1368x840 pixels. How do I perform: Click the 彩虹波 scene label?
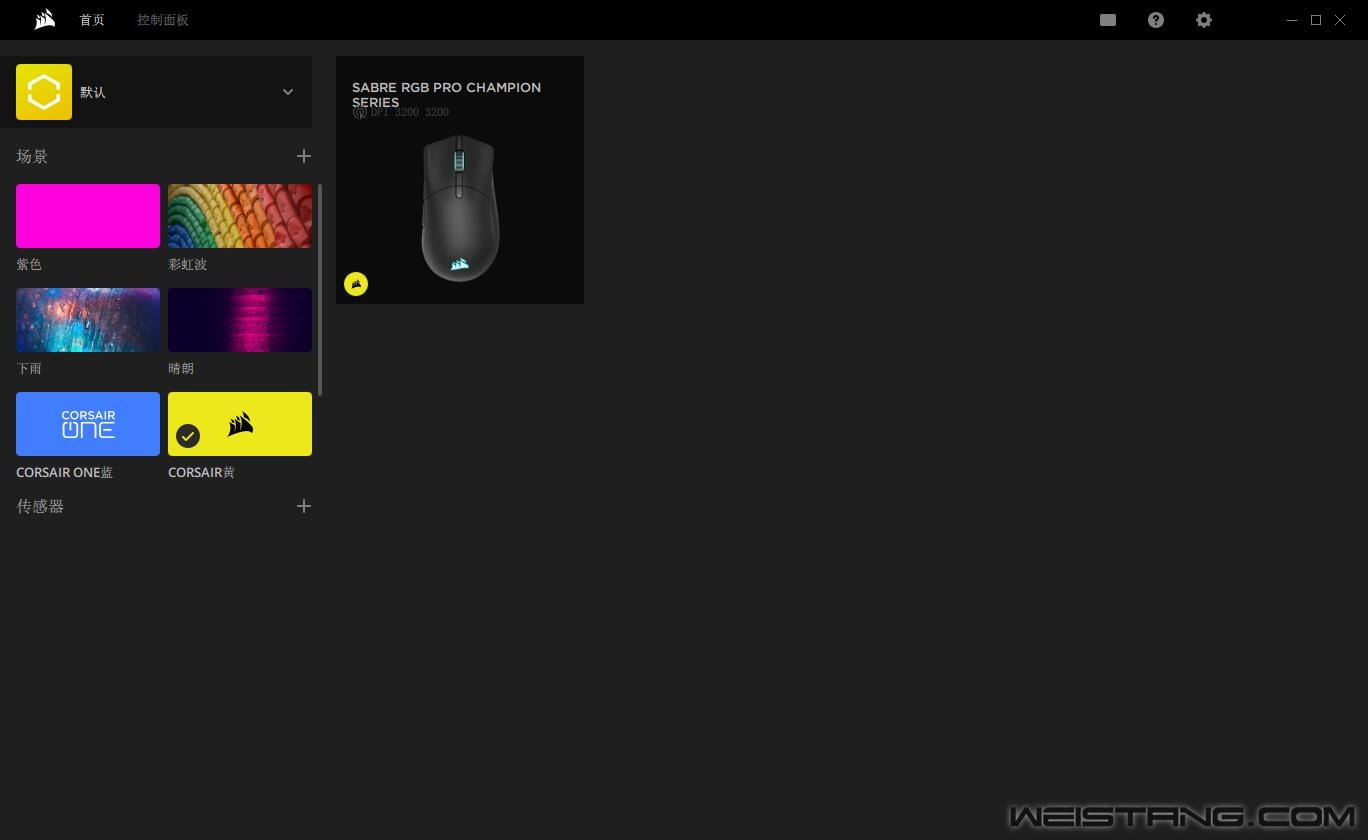click(188, 265)
